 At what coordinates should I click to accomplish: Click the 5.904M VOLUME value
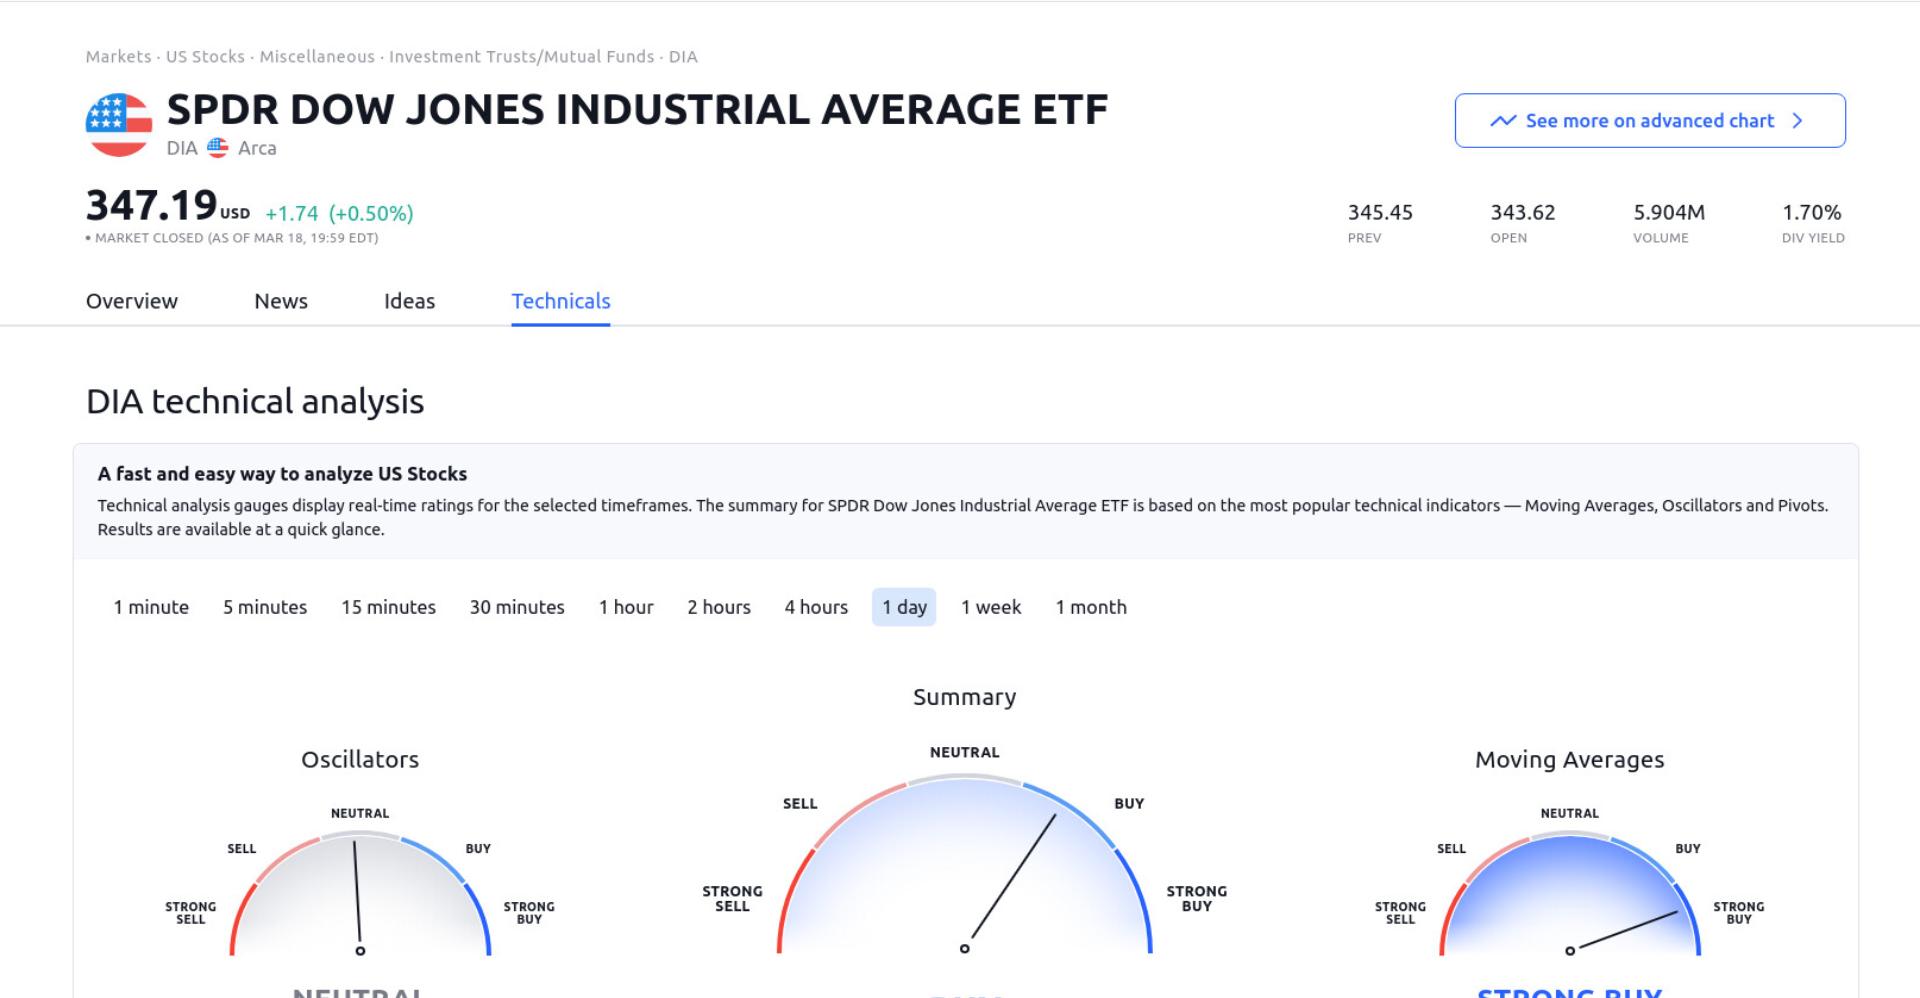click(1669, 212)
